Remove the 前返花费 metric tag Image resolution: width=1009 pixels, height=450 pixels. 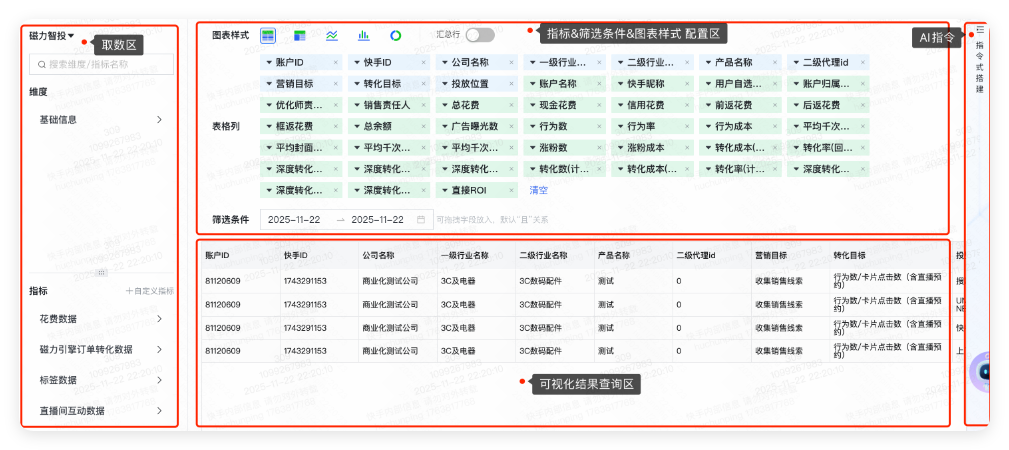click(x=775, y=105)
